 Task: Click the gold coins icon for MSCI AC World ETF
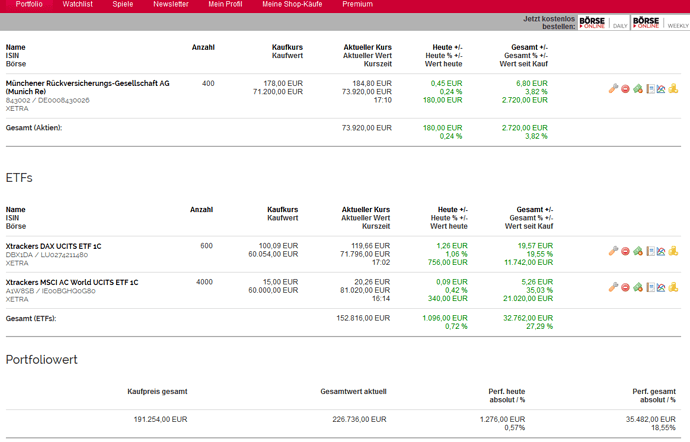(673, 287)
